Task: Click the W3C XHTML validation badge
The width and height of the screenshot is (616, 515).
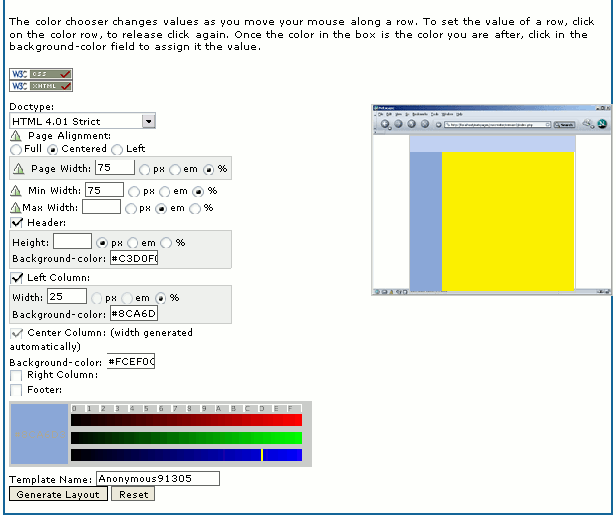Action: coord(40,87)
